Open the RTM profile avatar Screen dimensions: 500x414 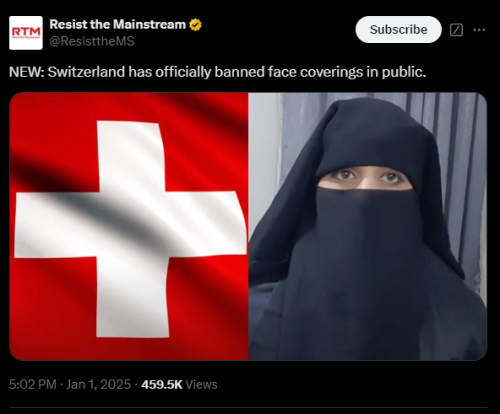coord(26,33)
